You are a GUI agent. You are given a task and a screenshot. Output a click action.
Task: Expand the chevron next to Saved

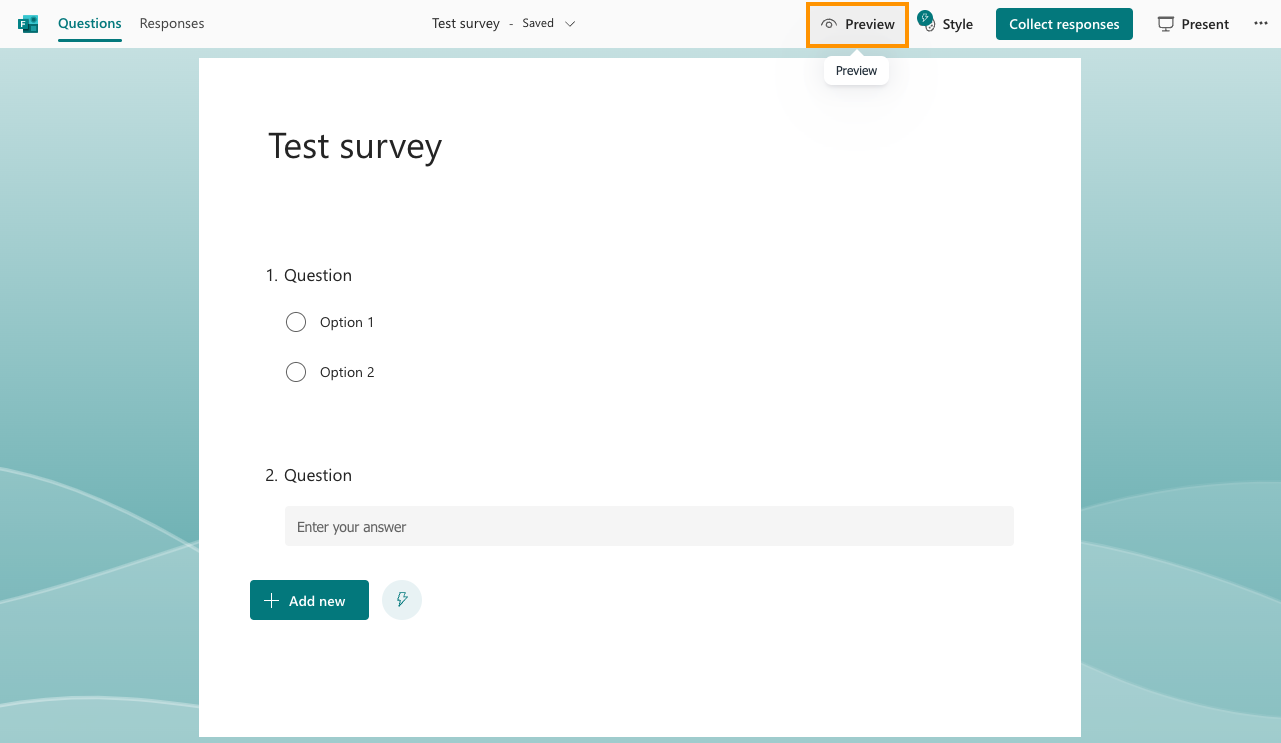pyautogui.click(x=570, y=24)
